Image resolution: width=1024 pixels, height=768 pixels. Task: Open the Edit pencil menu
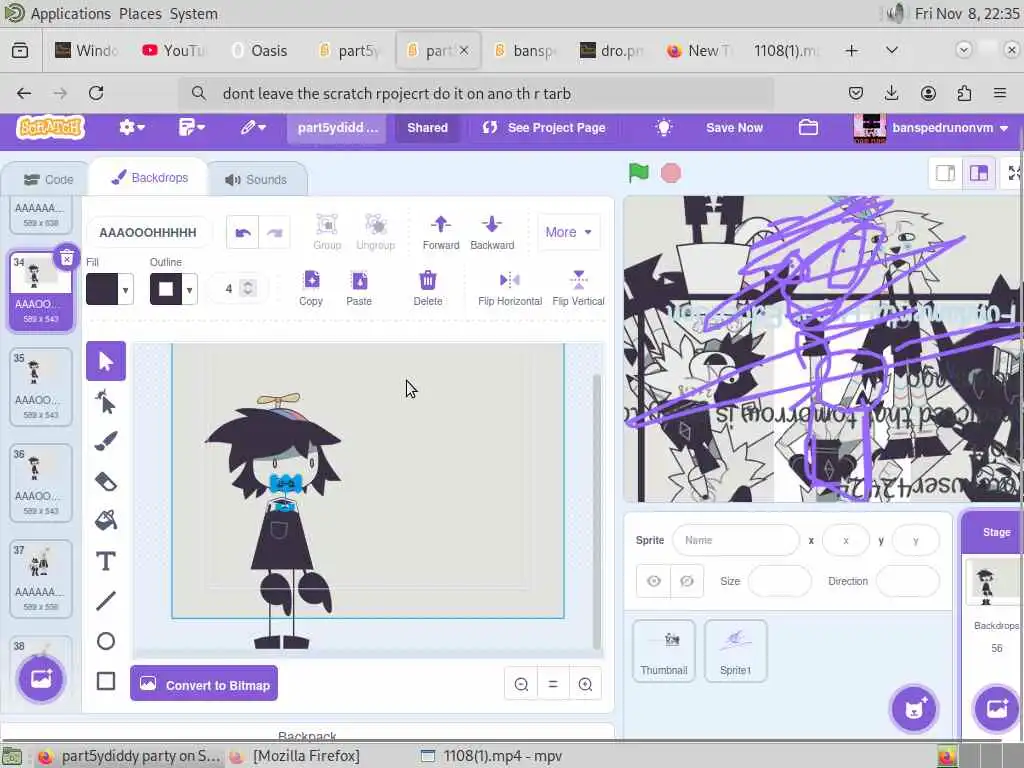(253, 127)
